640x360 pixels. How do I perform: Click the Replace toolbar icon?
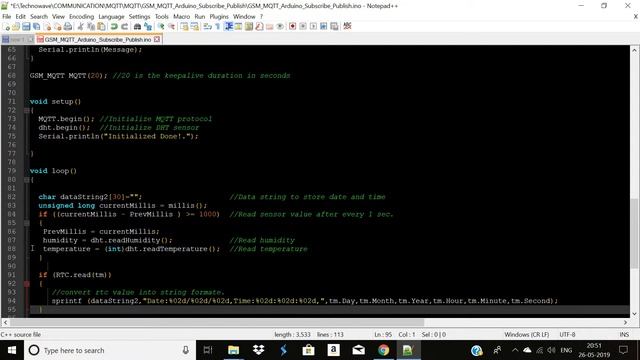coord(148,27)
